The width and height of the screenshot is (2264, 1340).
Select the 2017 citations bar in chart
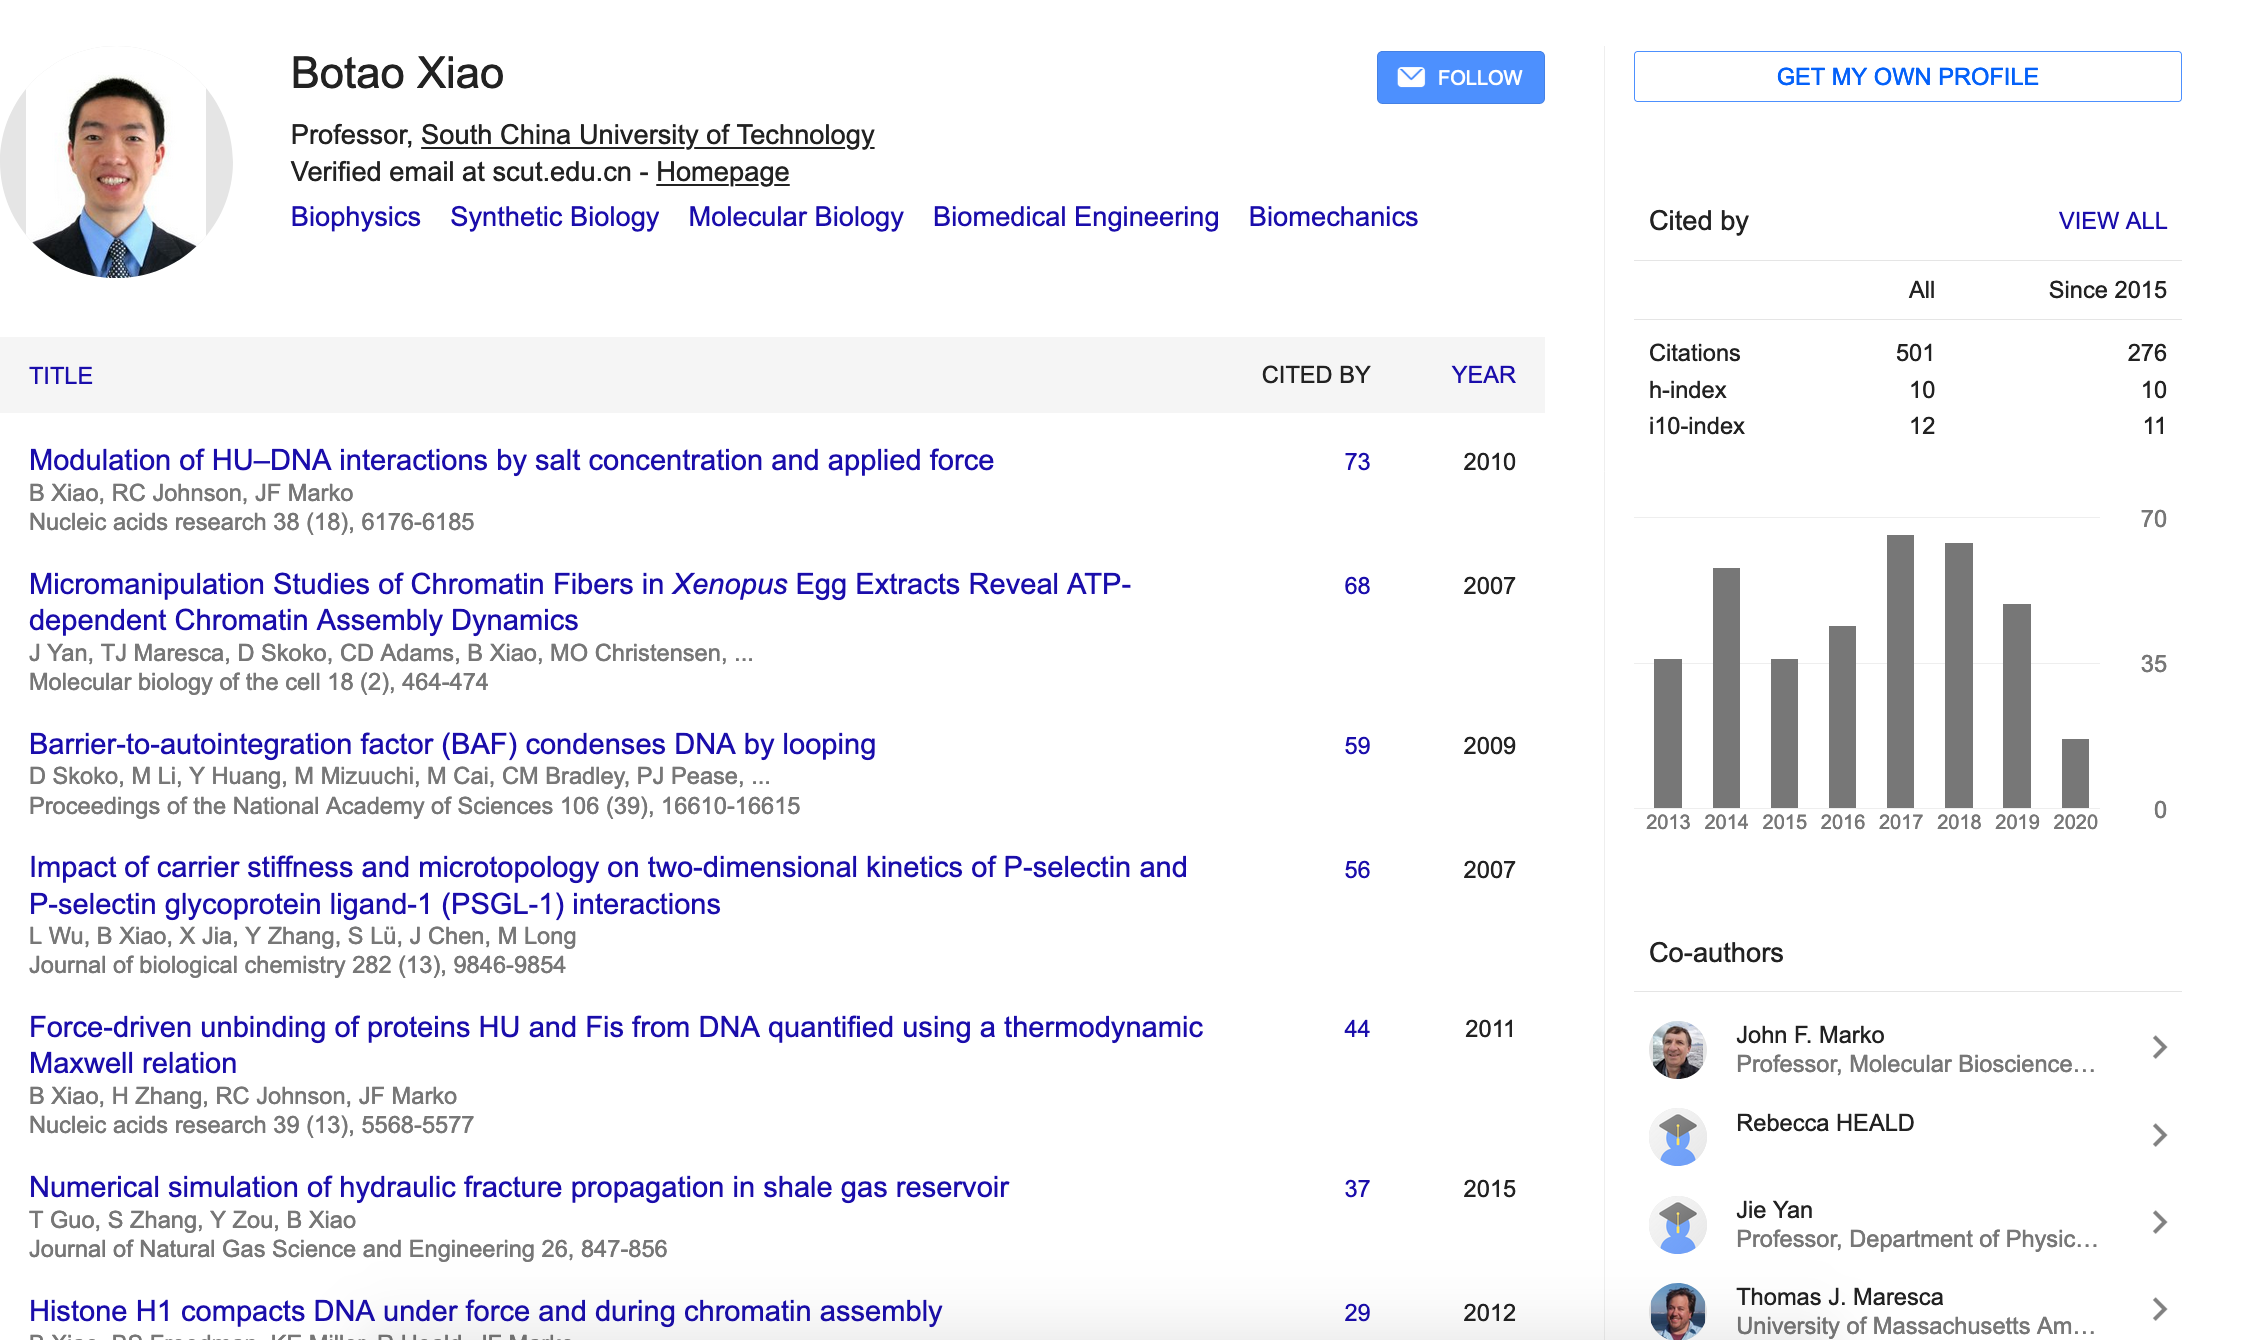click(x=1900, y=671)
